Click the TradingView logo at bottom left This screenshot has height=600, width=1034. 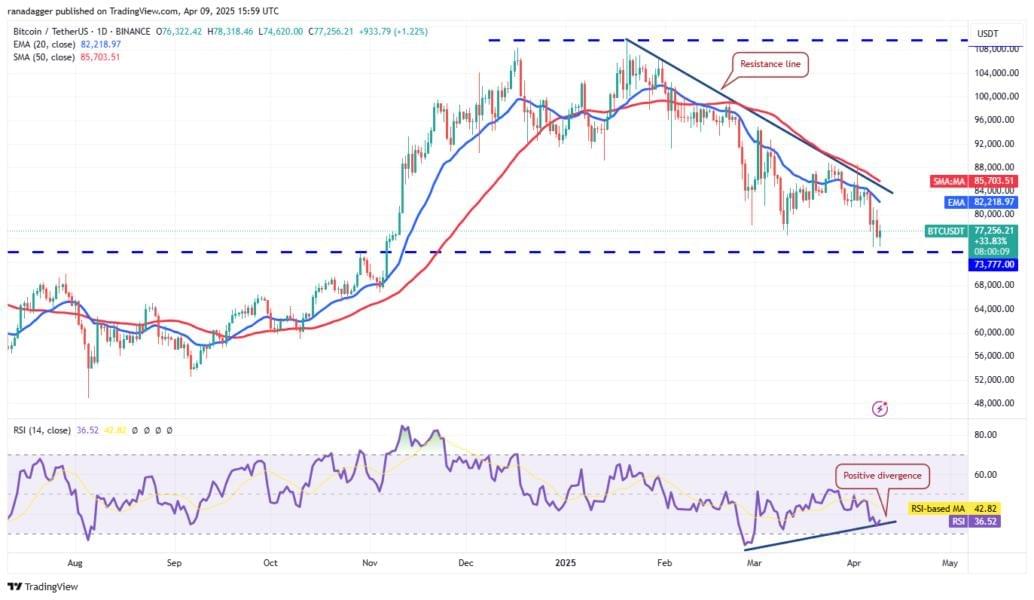coord(43,587)
